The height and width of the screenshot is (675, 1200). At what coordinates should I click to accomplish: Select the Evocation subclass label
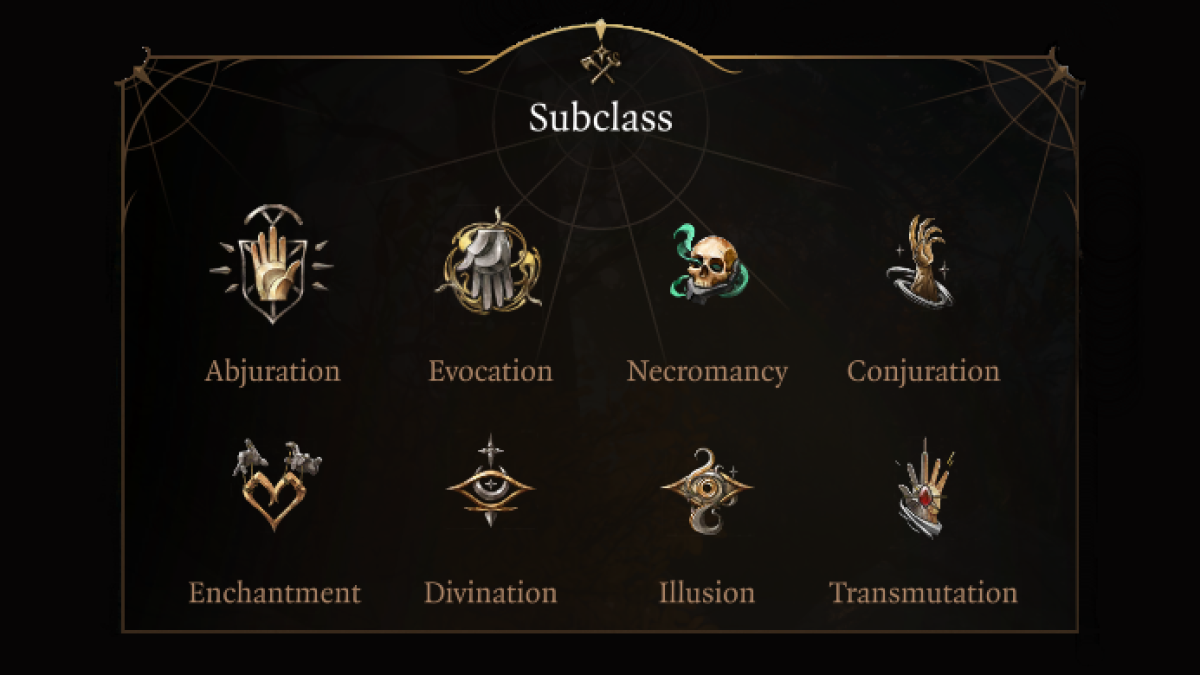click(x=490, y=371)
